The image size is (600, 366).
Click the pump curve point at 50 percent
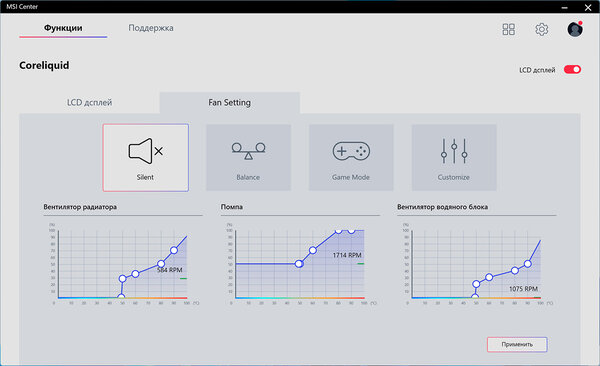[299, 264]
